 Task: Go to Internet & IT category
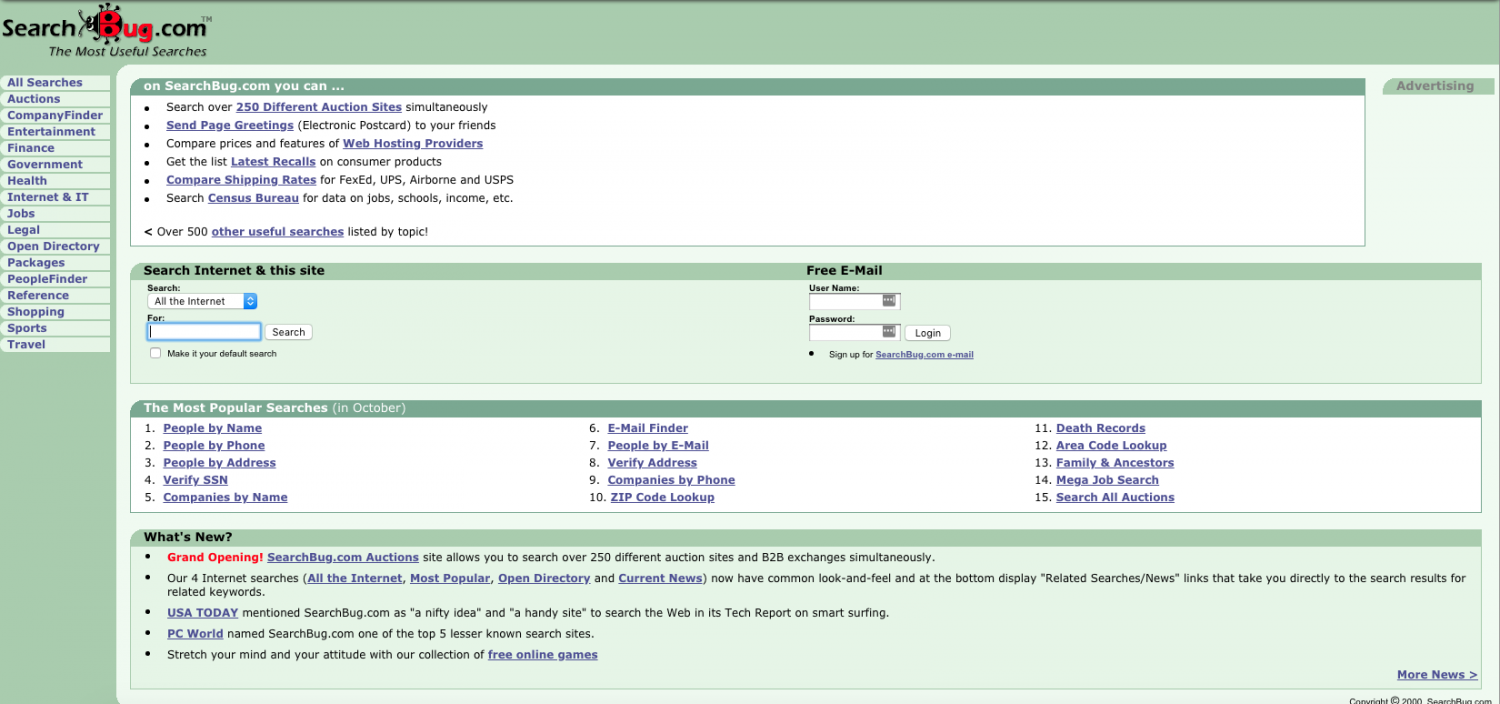[48, 197]
